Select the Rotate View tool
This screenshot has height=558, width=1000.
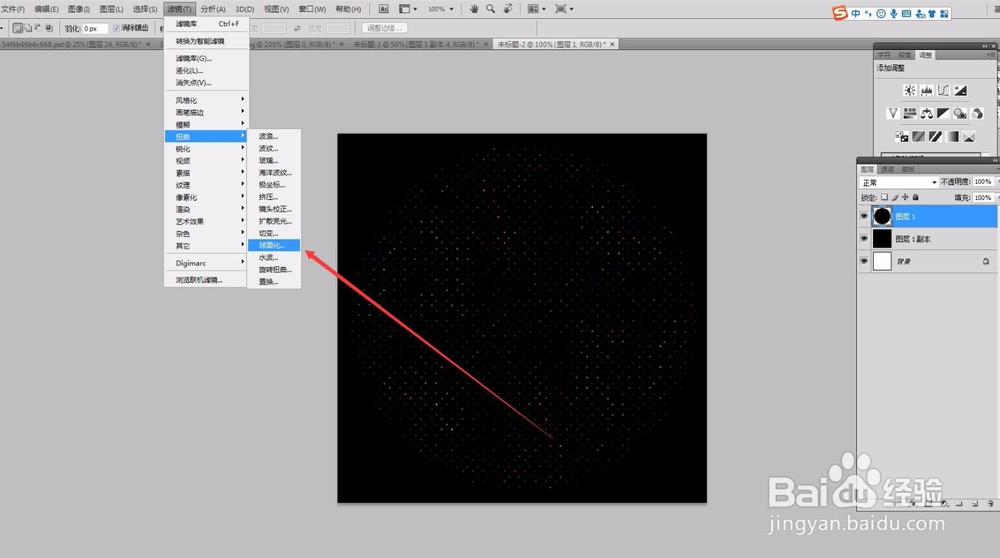click(x=508, y=9)
